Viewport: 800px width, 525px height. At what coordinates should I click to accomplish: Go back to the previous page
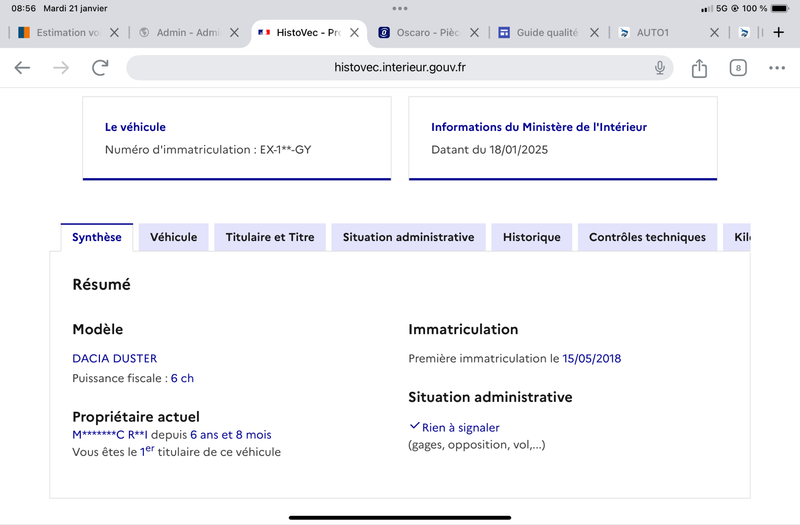(22, 68)
